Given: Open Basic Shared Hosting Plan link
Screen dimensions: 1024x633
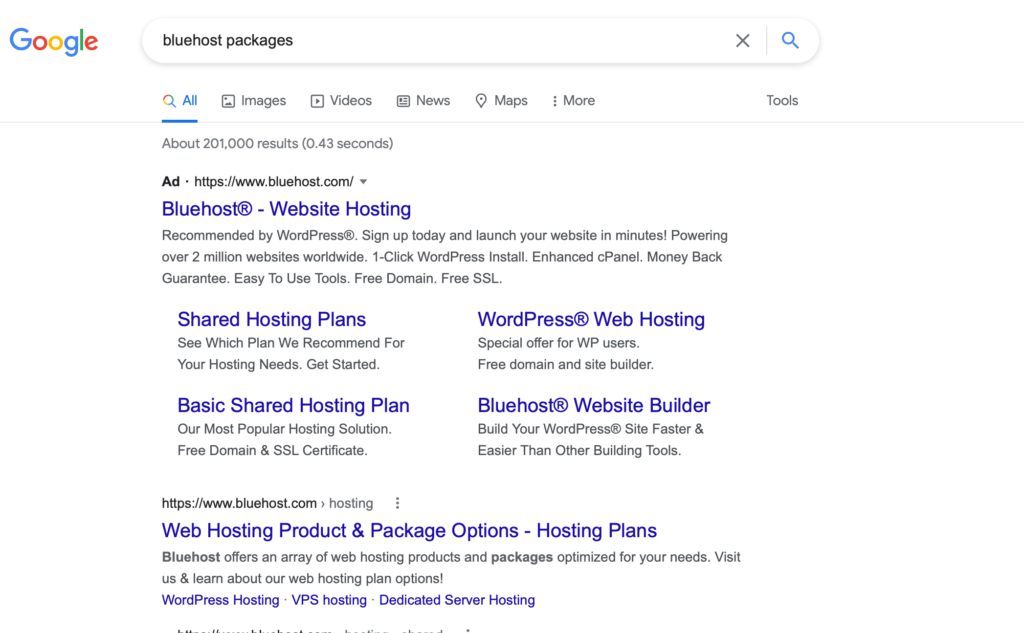Looking at the screenshot, I should point(293,406).
